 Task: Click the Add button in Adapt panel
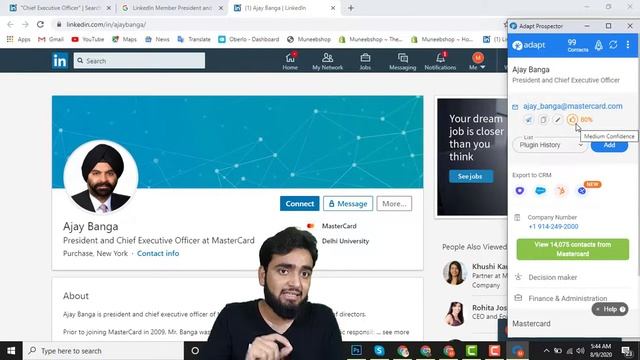tap(609, 146)
